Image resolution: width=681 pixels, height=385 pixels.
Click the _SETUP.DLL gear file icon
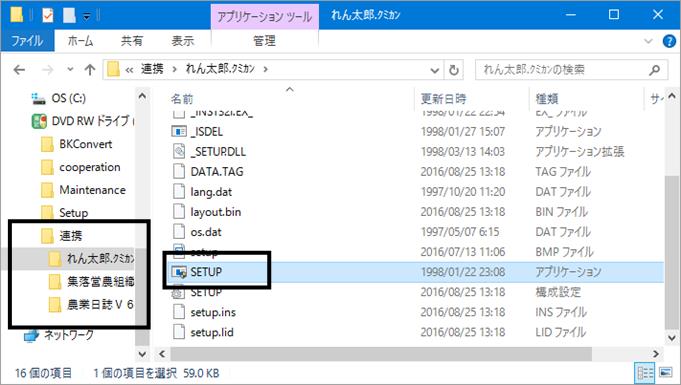click(179, 151)
